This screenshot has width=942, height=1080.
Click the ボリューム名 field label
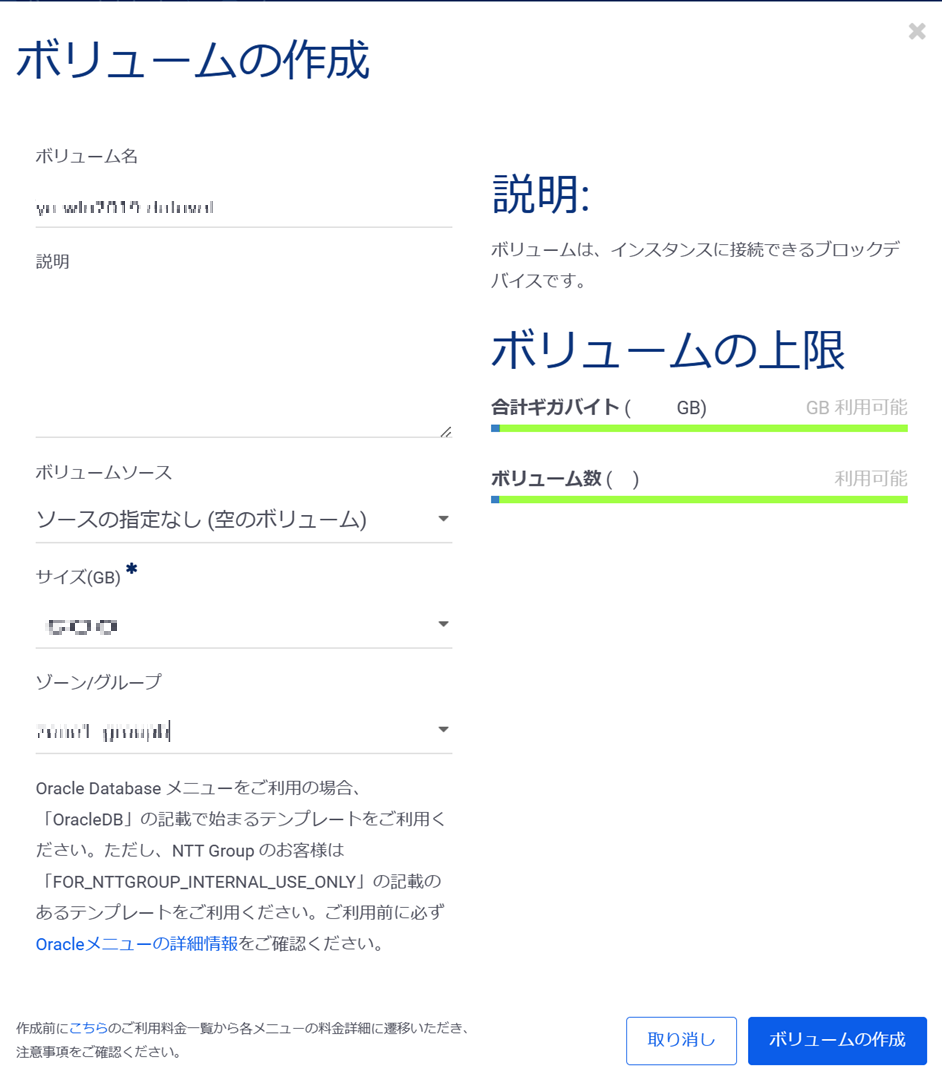87,156
